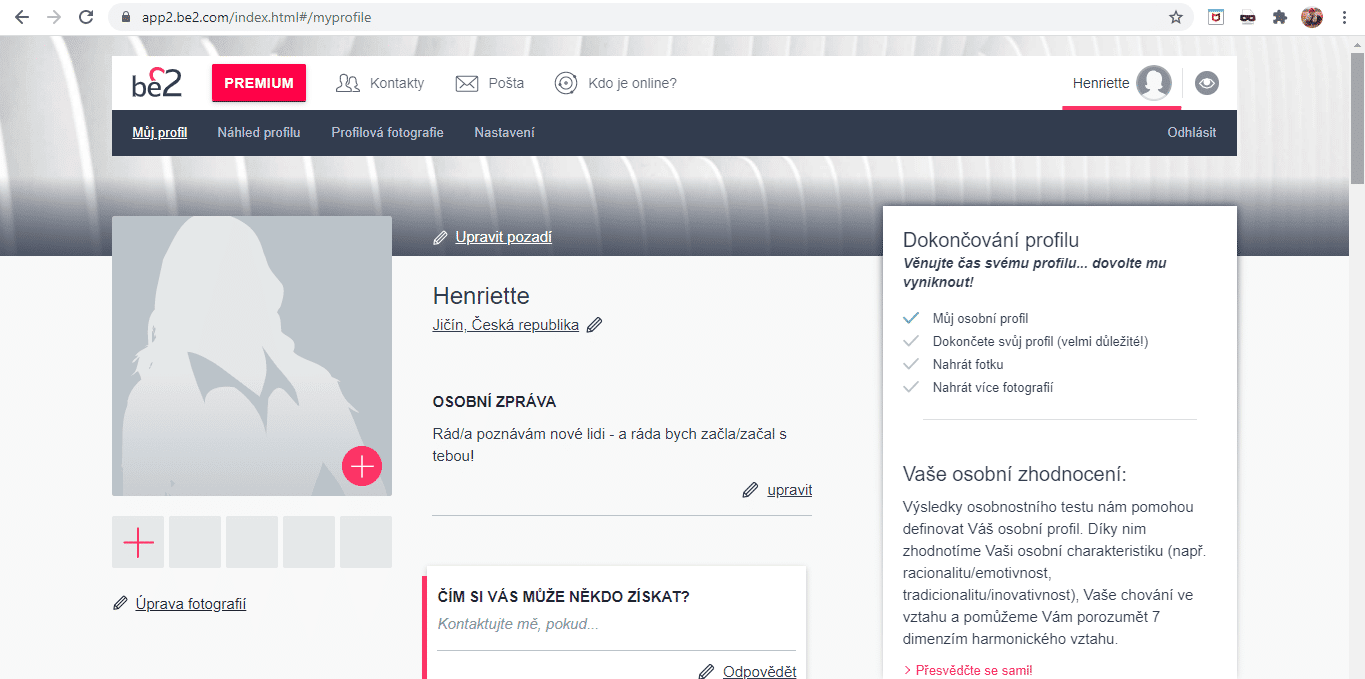Click the Kdo je online target icon
Screen dimensions: 1365x679
point(566,83)
